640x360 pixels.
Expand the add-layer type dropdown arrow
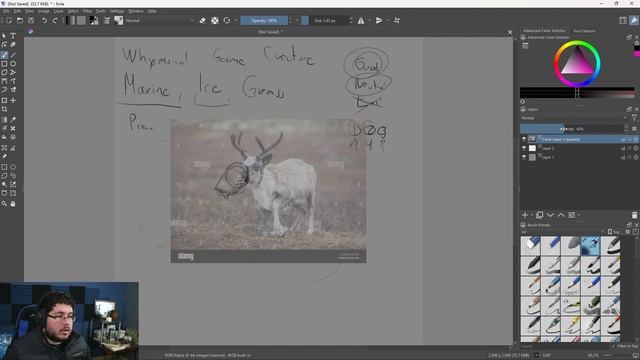point(532,215)
